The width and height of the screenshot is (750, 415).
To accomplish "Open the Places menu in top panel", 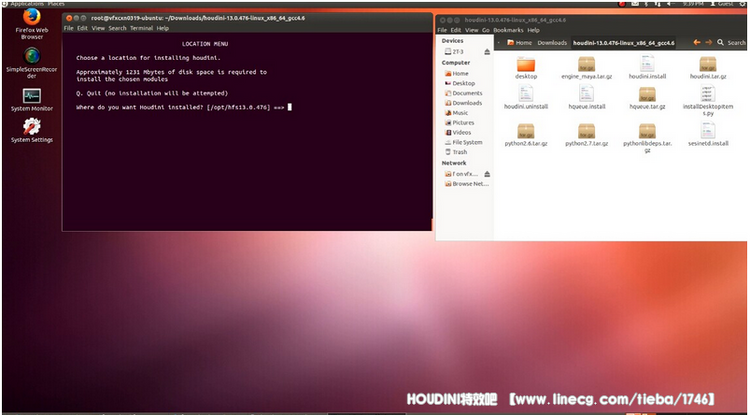I will 56,4.
